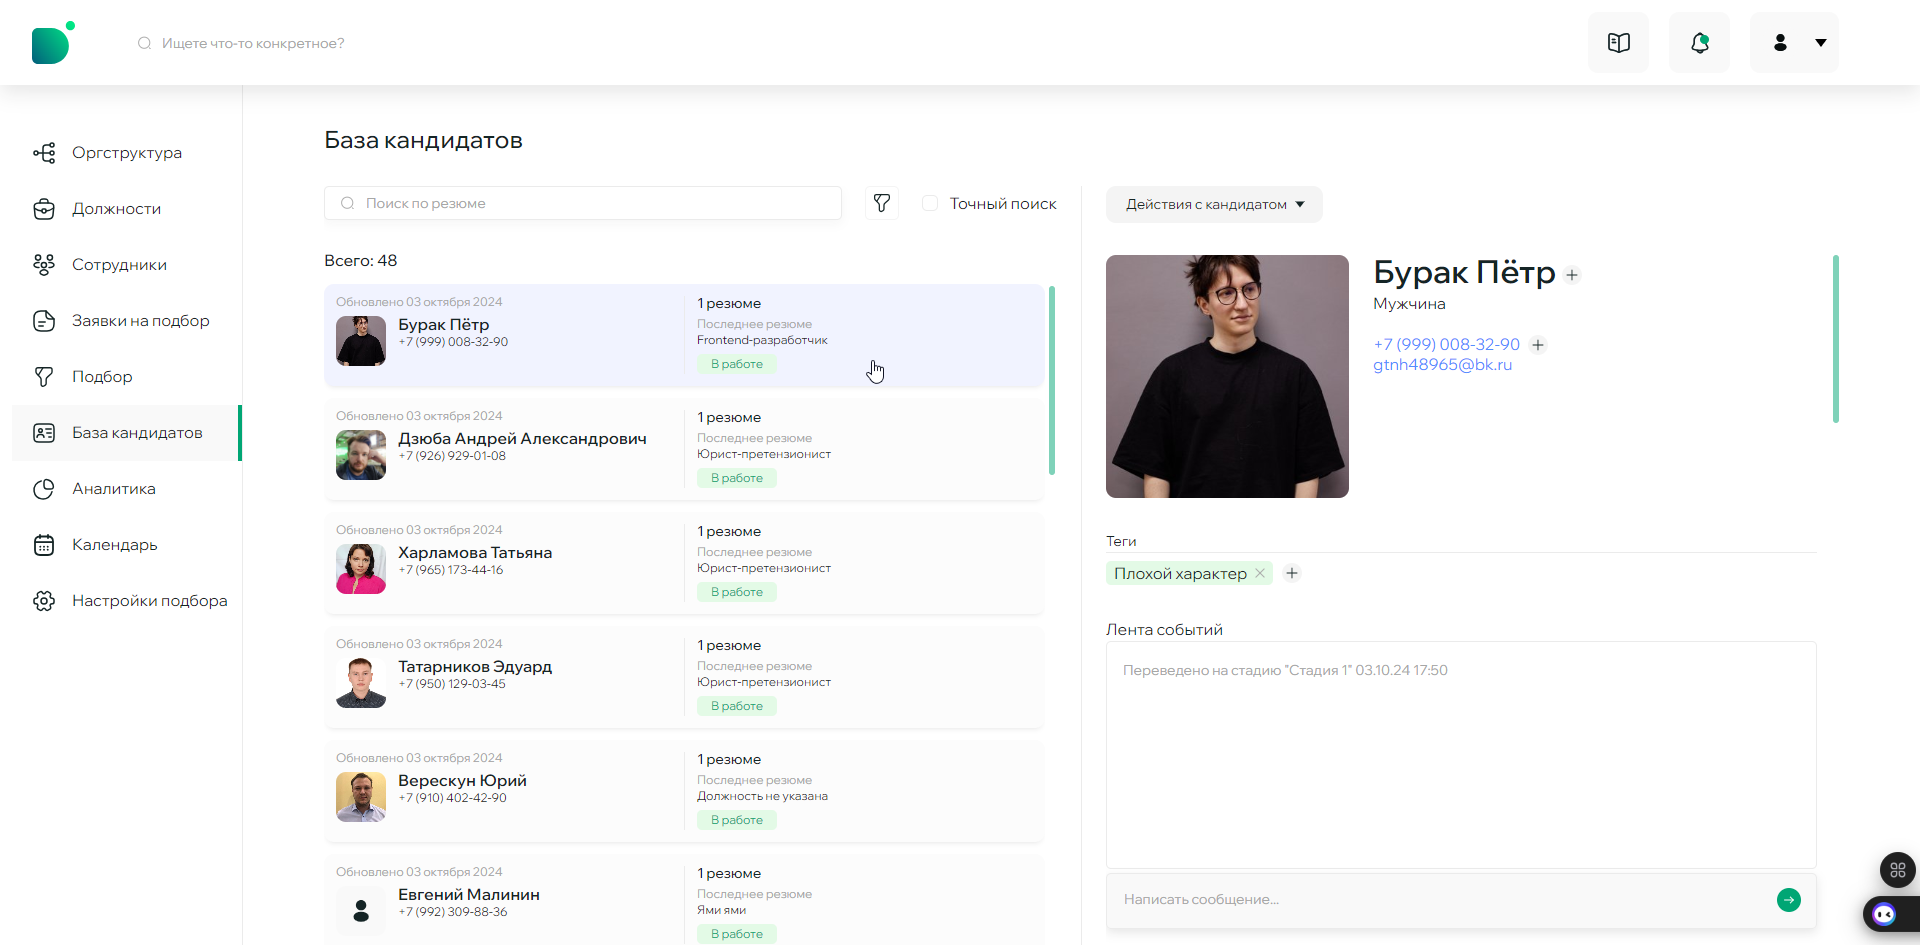
Task: Click Всего: 48 counter
Action: [360, 261]
